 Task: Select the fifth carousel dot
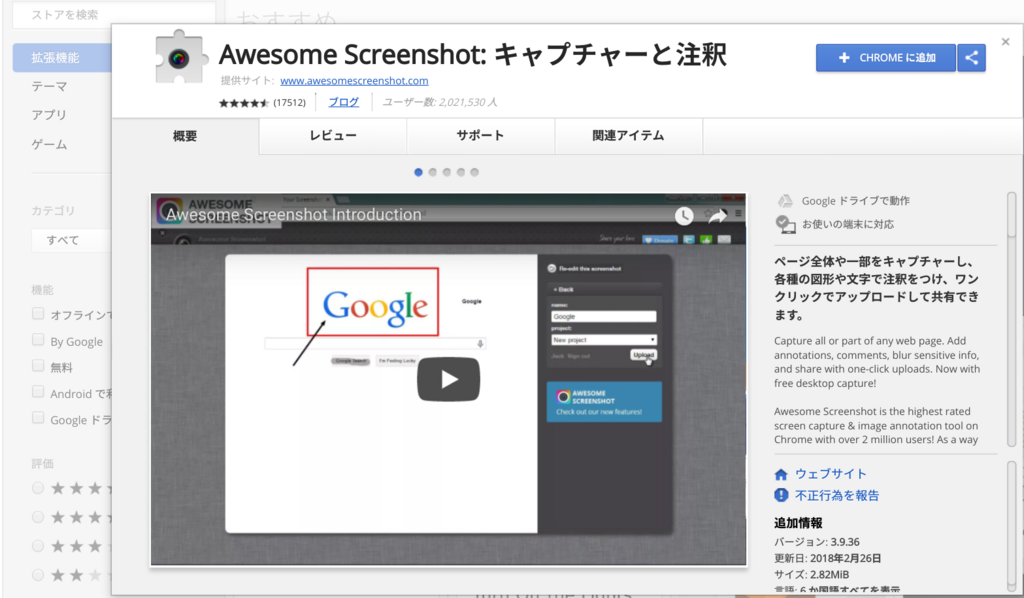[475, 172]
